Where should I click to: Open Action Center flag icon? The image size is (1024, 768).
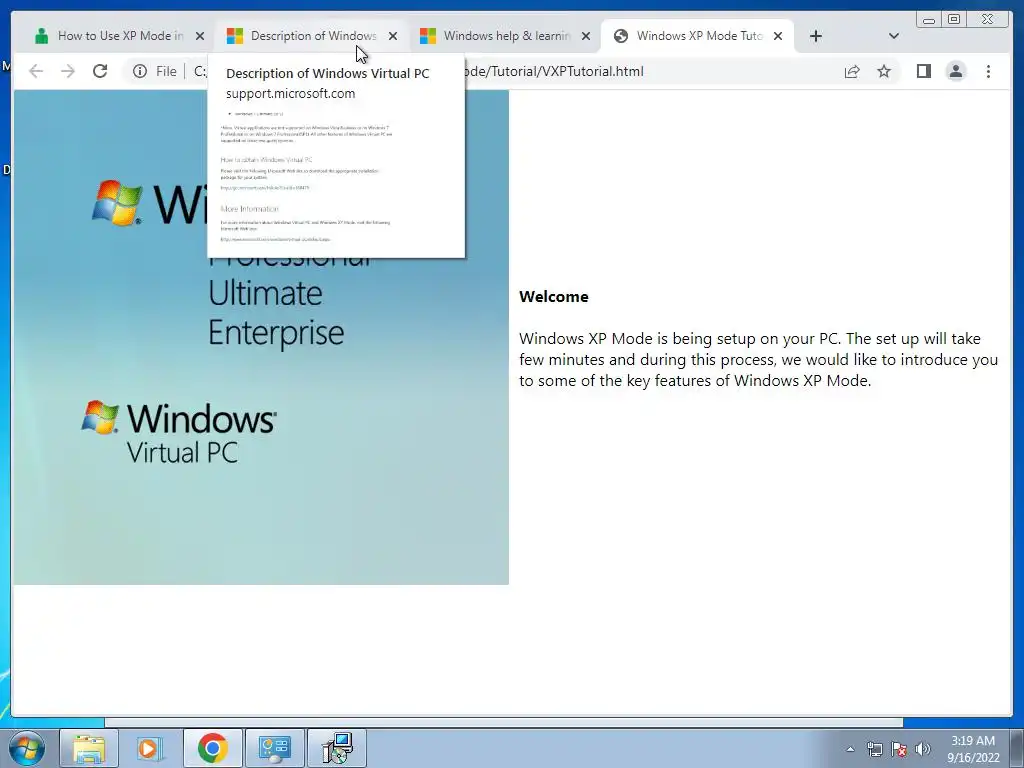point(899,749)
